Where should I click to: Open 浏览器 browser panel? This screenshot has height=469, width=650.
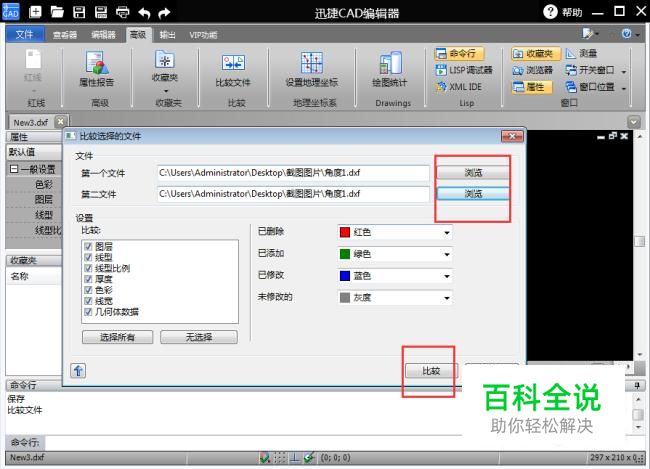[x=533, y=70]
